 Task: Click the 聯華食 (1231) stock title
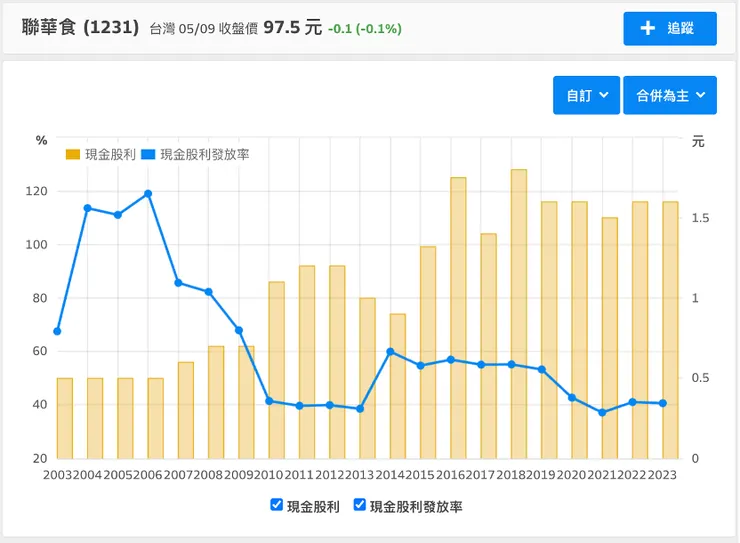(x=80, y=27)
